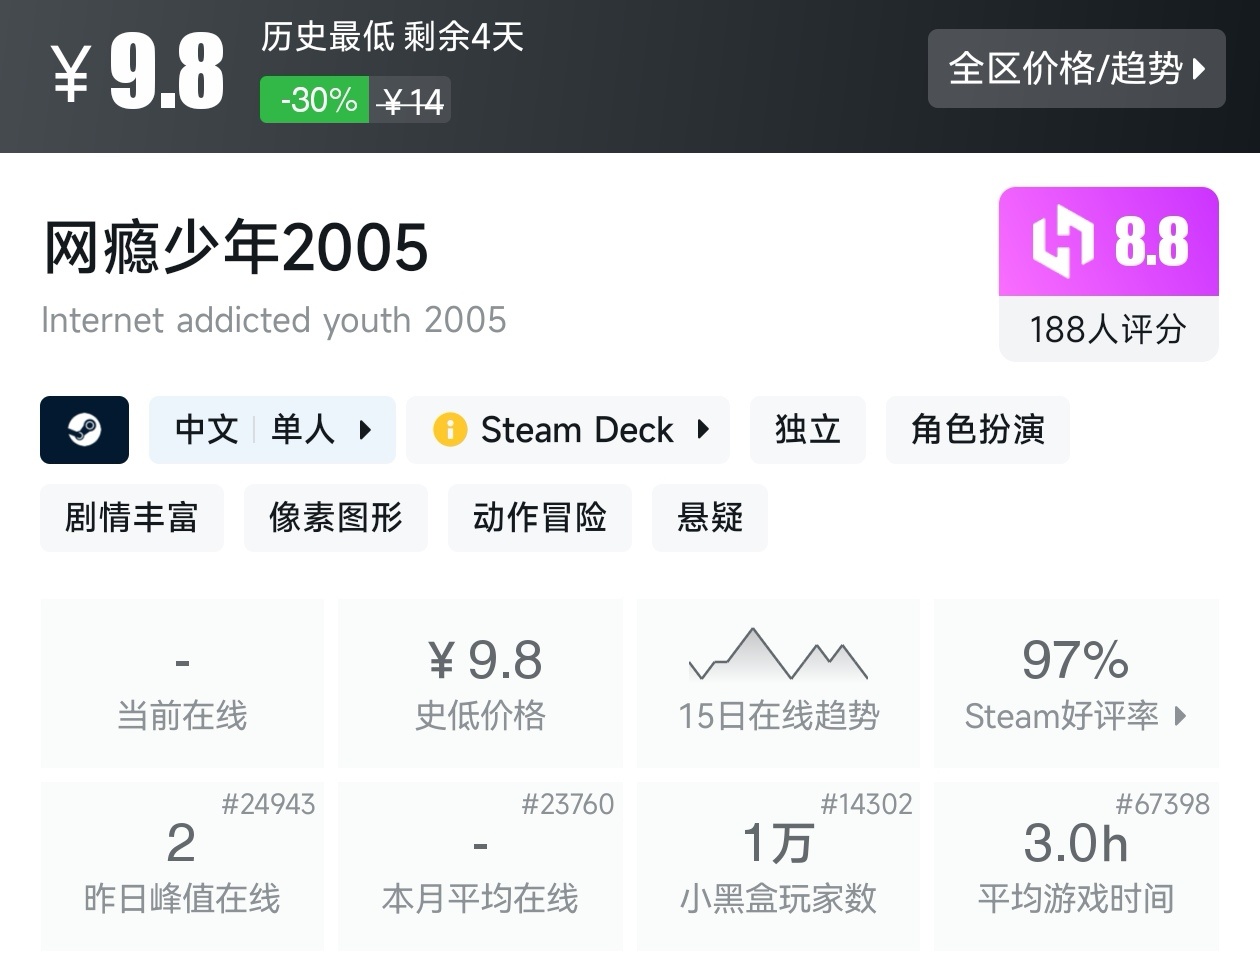Viewport: 1260px width, 957px height.
Task: Tap the 剧情丰富 tag
Action: pyautogui.click(x=131, y=518)
